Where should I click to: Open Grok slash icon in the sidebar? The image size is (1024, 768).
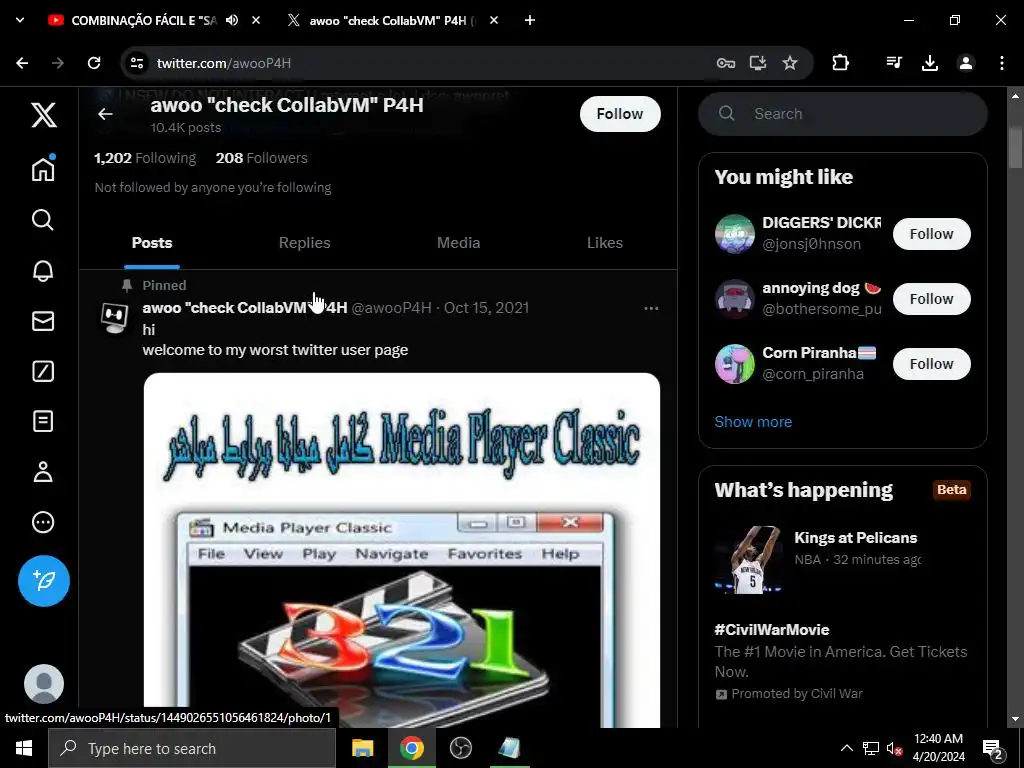tap(43, 371)
